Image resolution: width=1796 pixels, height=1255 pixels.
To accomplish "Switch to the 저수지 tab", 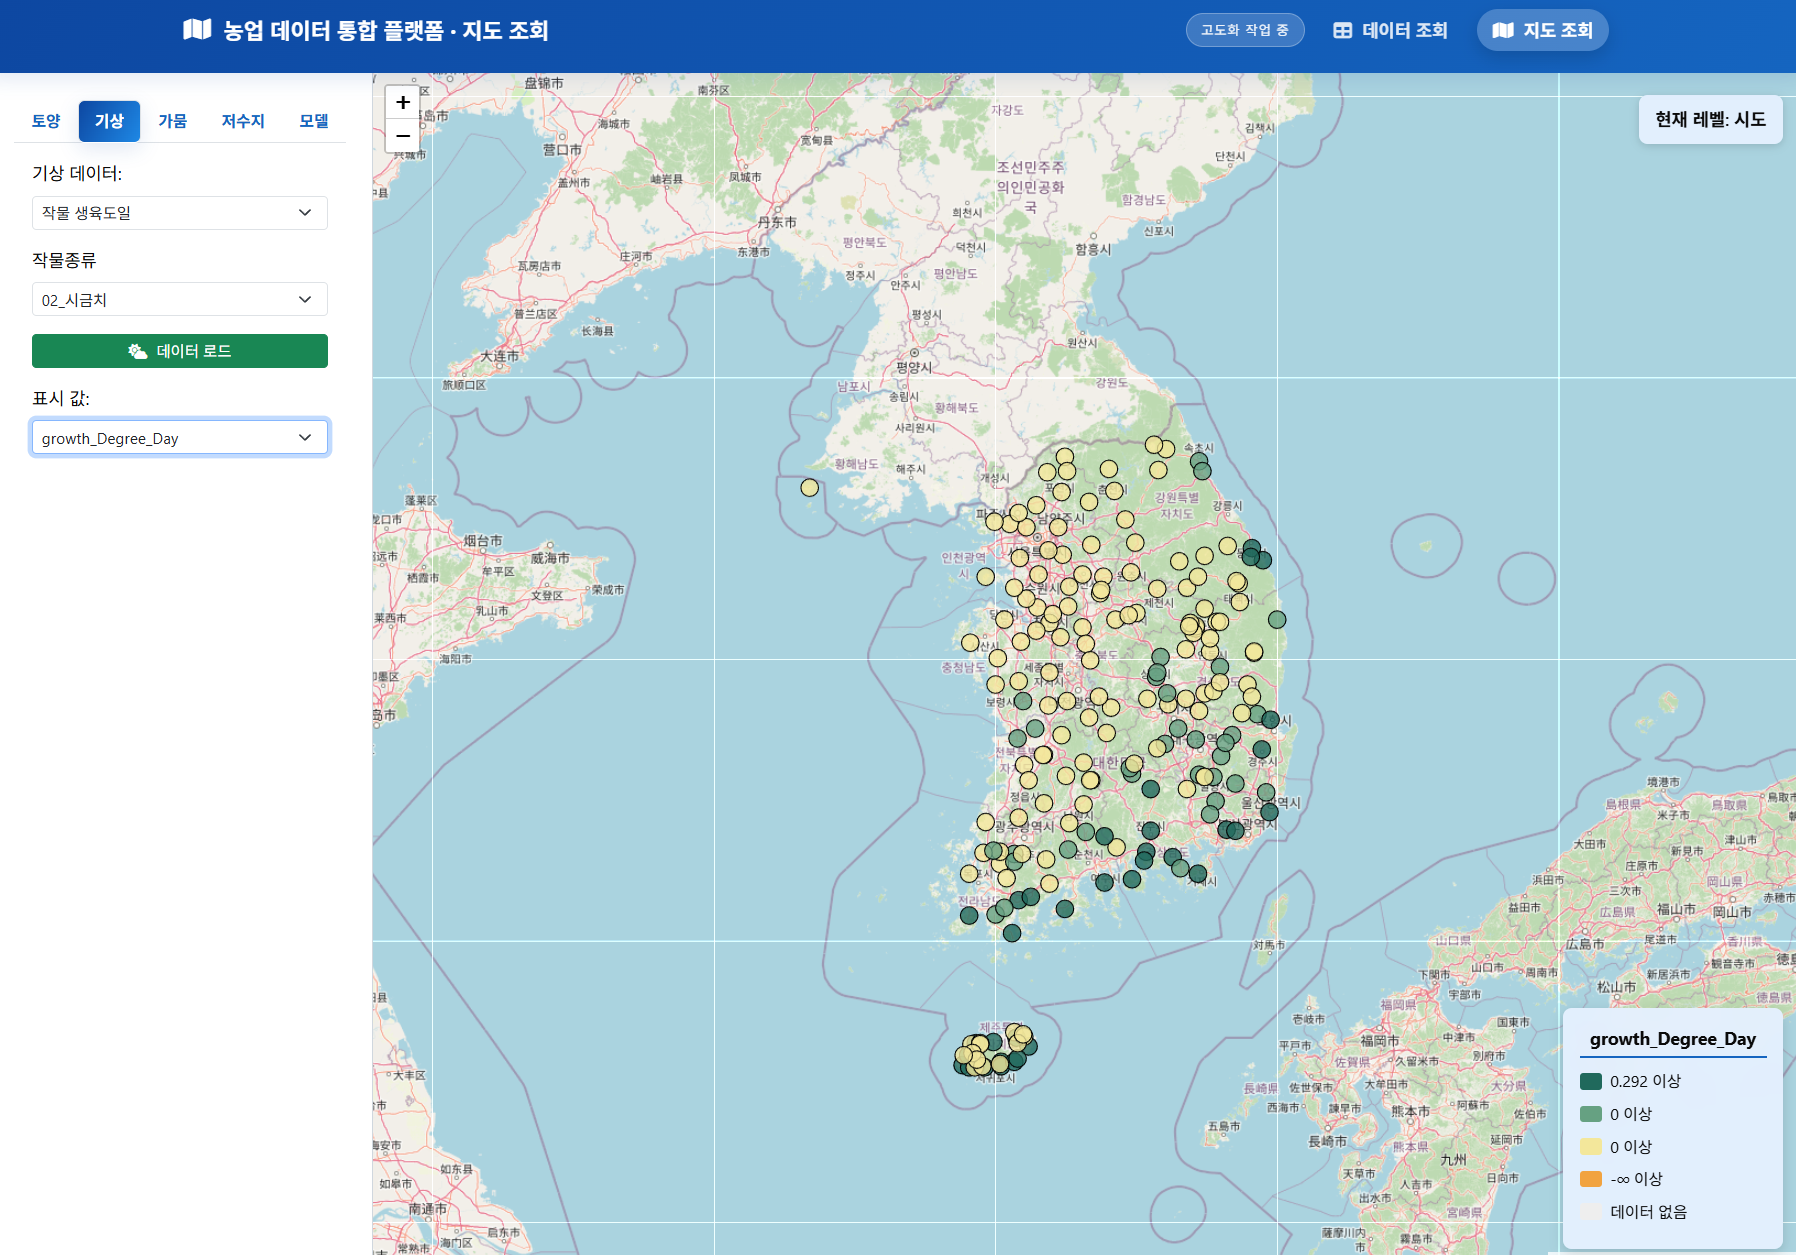I will click(241, 120).
